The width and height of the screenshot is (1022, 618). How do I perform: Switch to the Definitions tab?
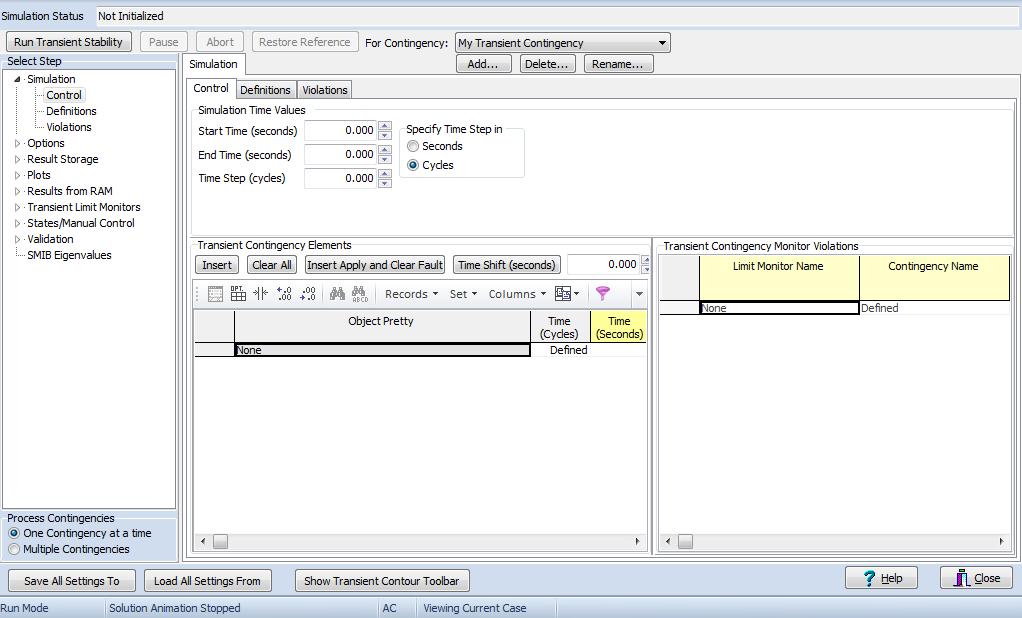[x=265, y=90]
